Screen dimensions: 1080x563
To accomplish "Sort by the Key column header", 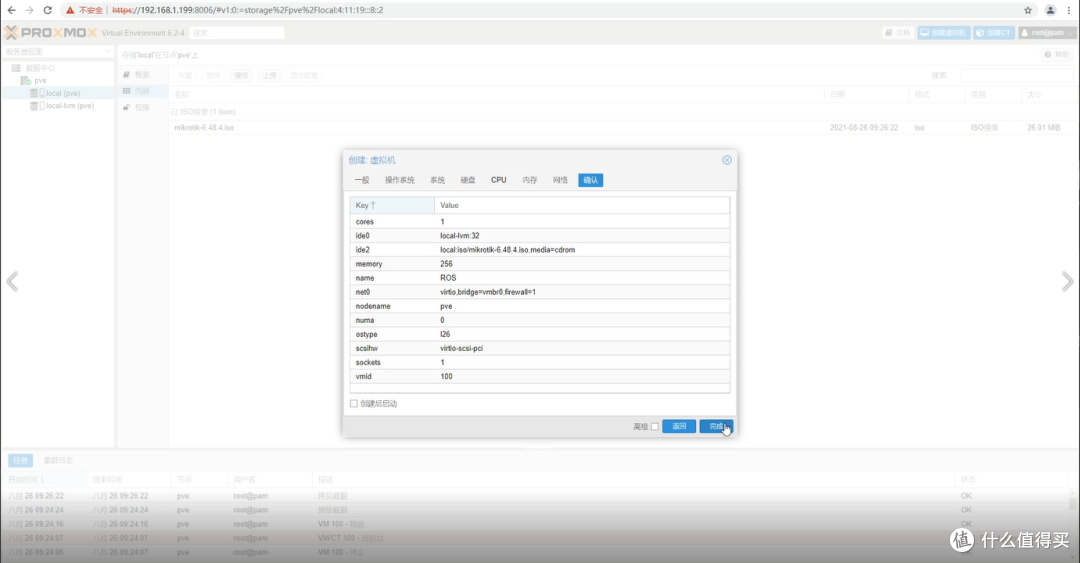I will tap(392, 205).
